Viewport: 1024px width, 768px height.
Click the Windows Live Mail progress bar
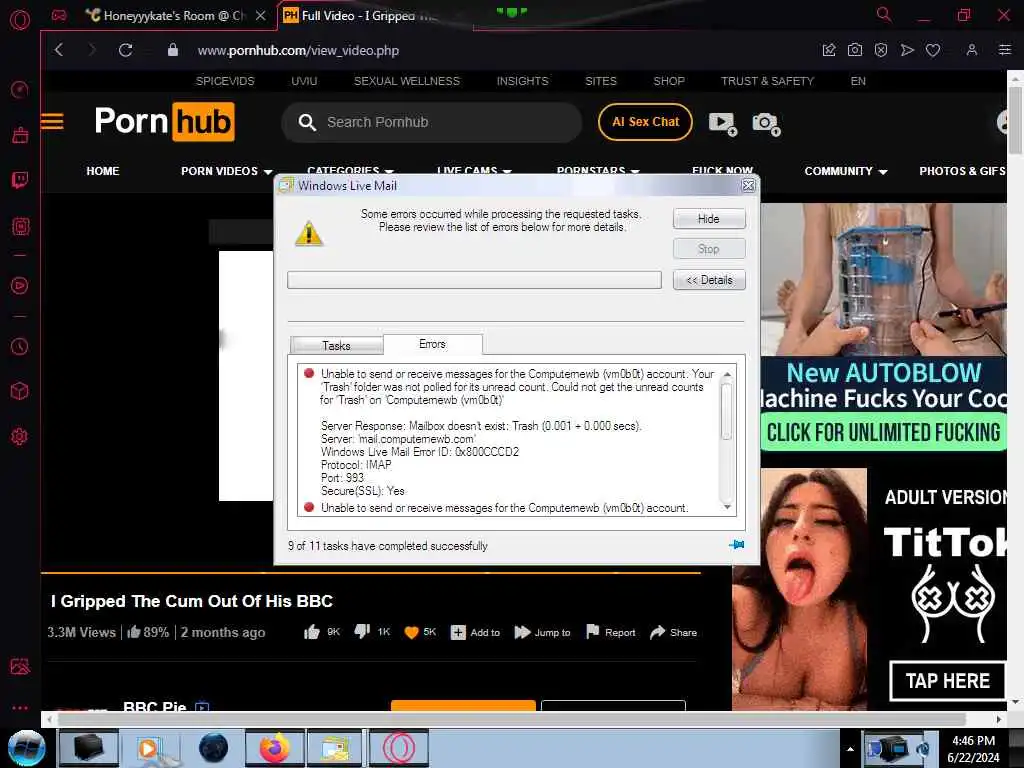[x=474, y=280]
